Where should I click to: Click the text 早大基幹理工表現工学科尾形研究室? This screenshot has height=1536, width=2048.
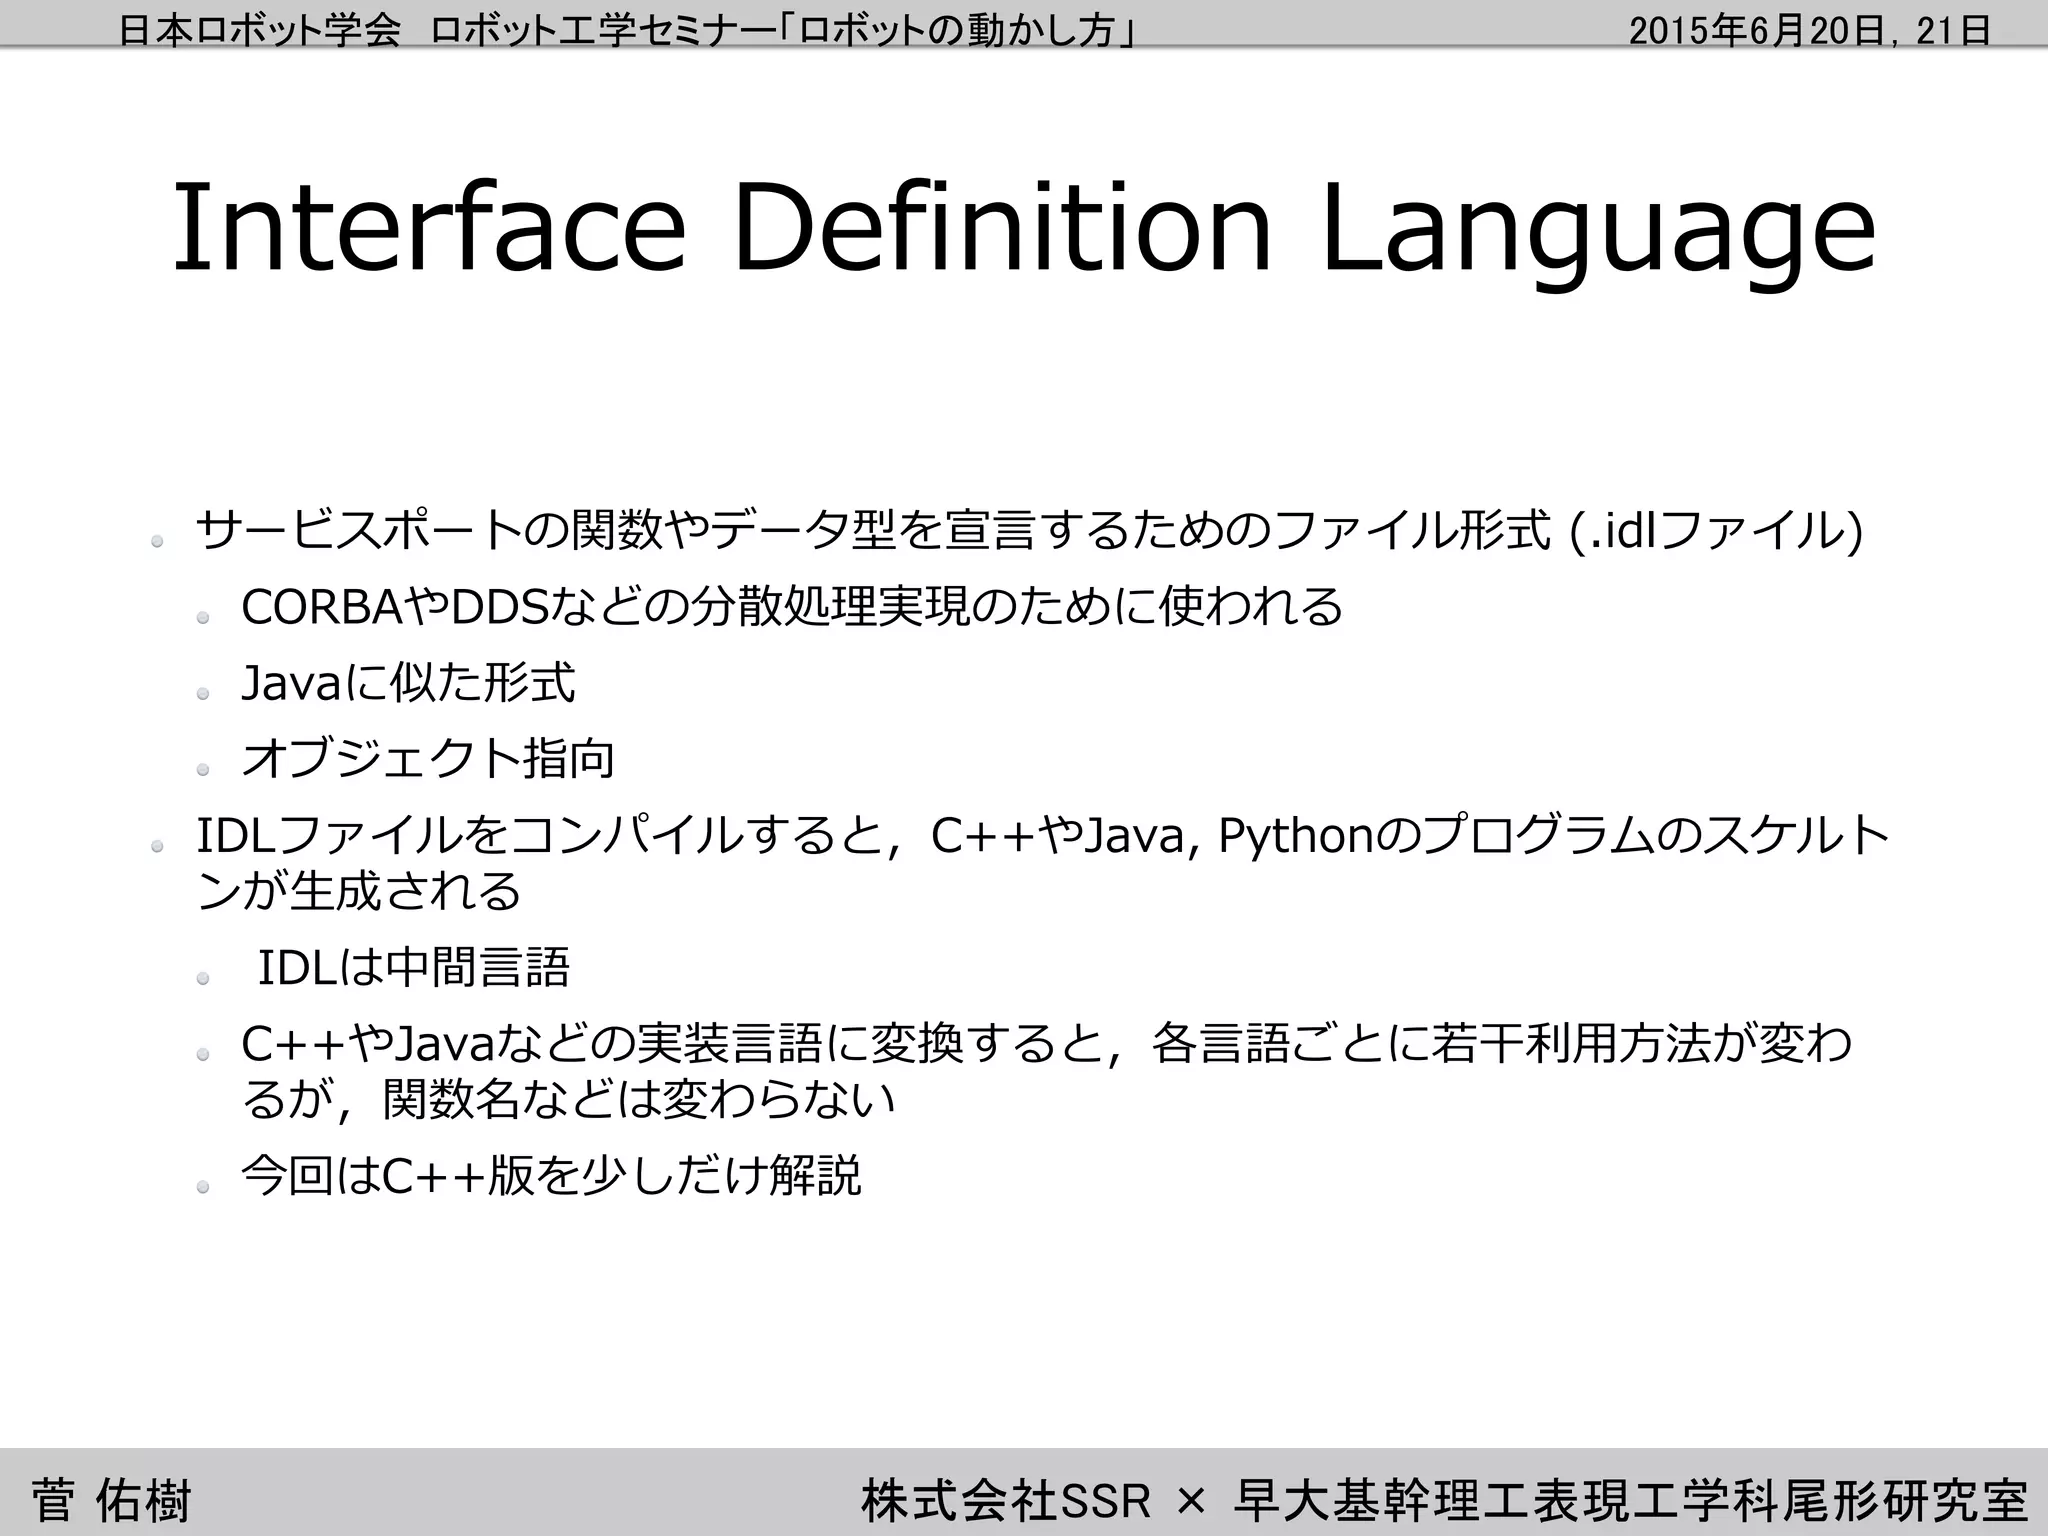pos(1630,1500)
